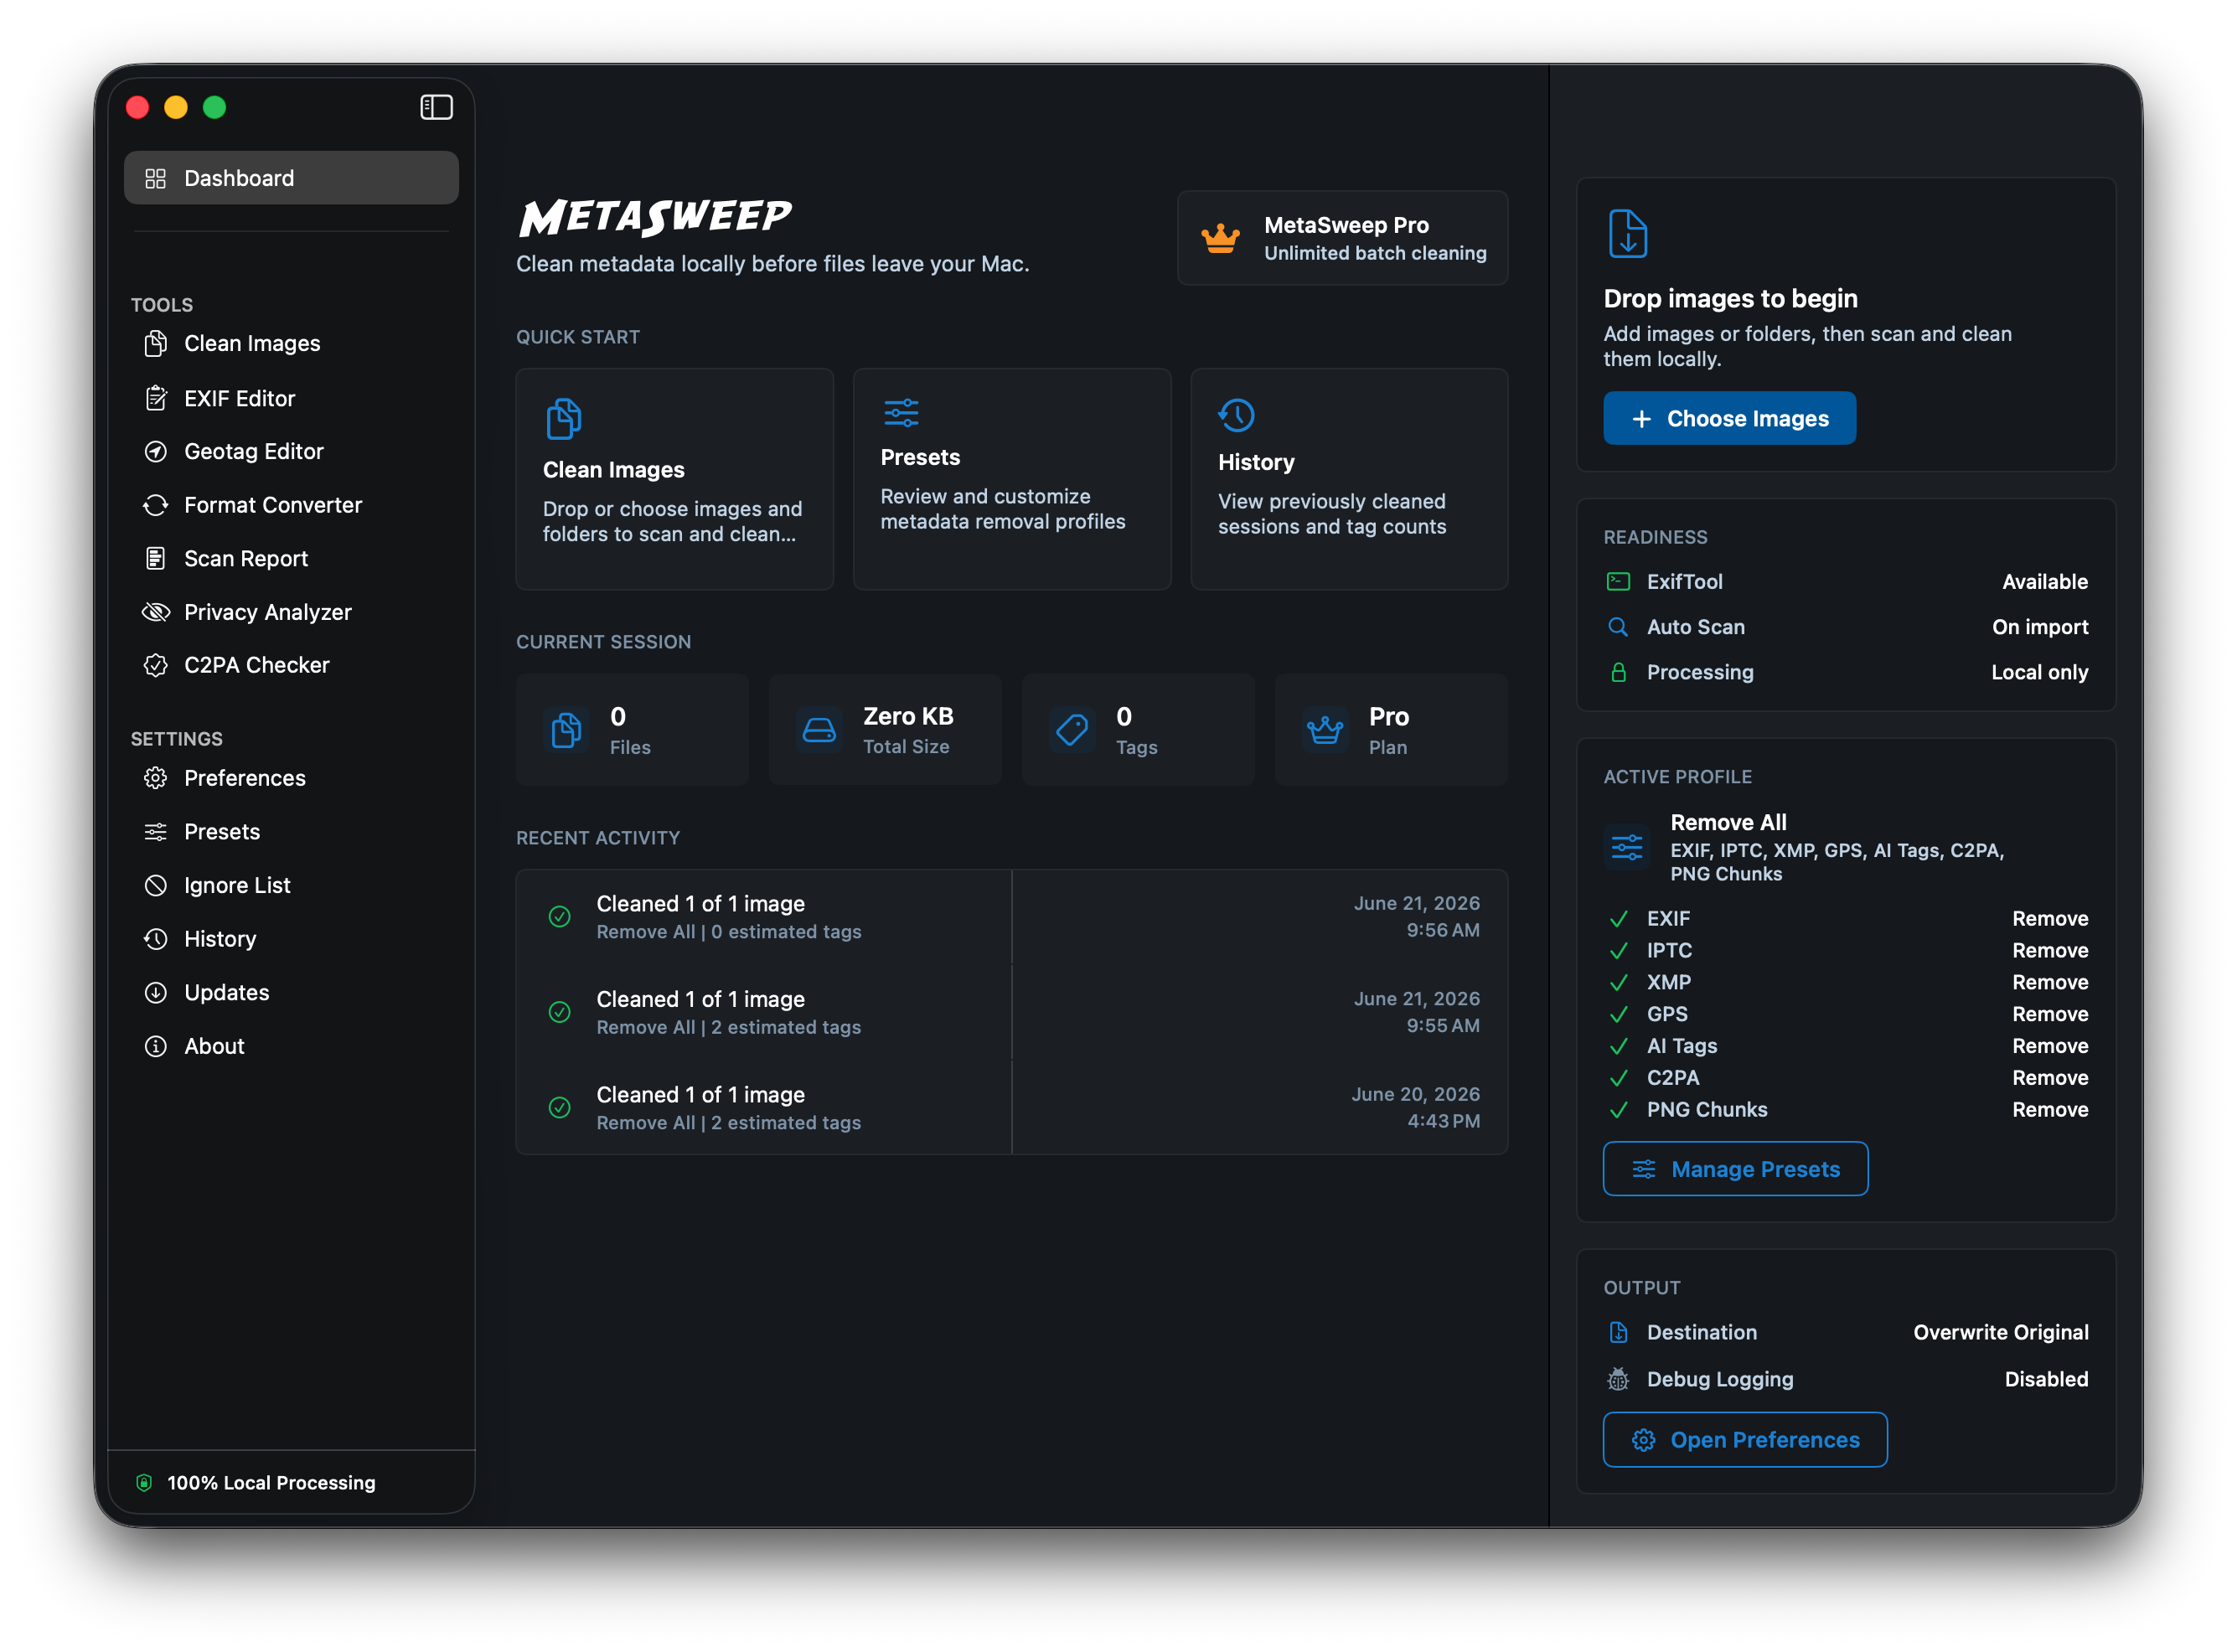Click the C2PA checkmark in active profile

[x=1618, y=1078]
